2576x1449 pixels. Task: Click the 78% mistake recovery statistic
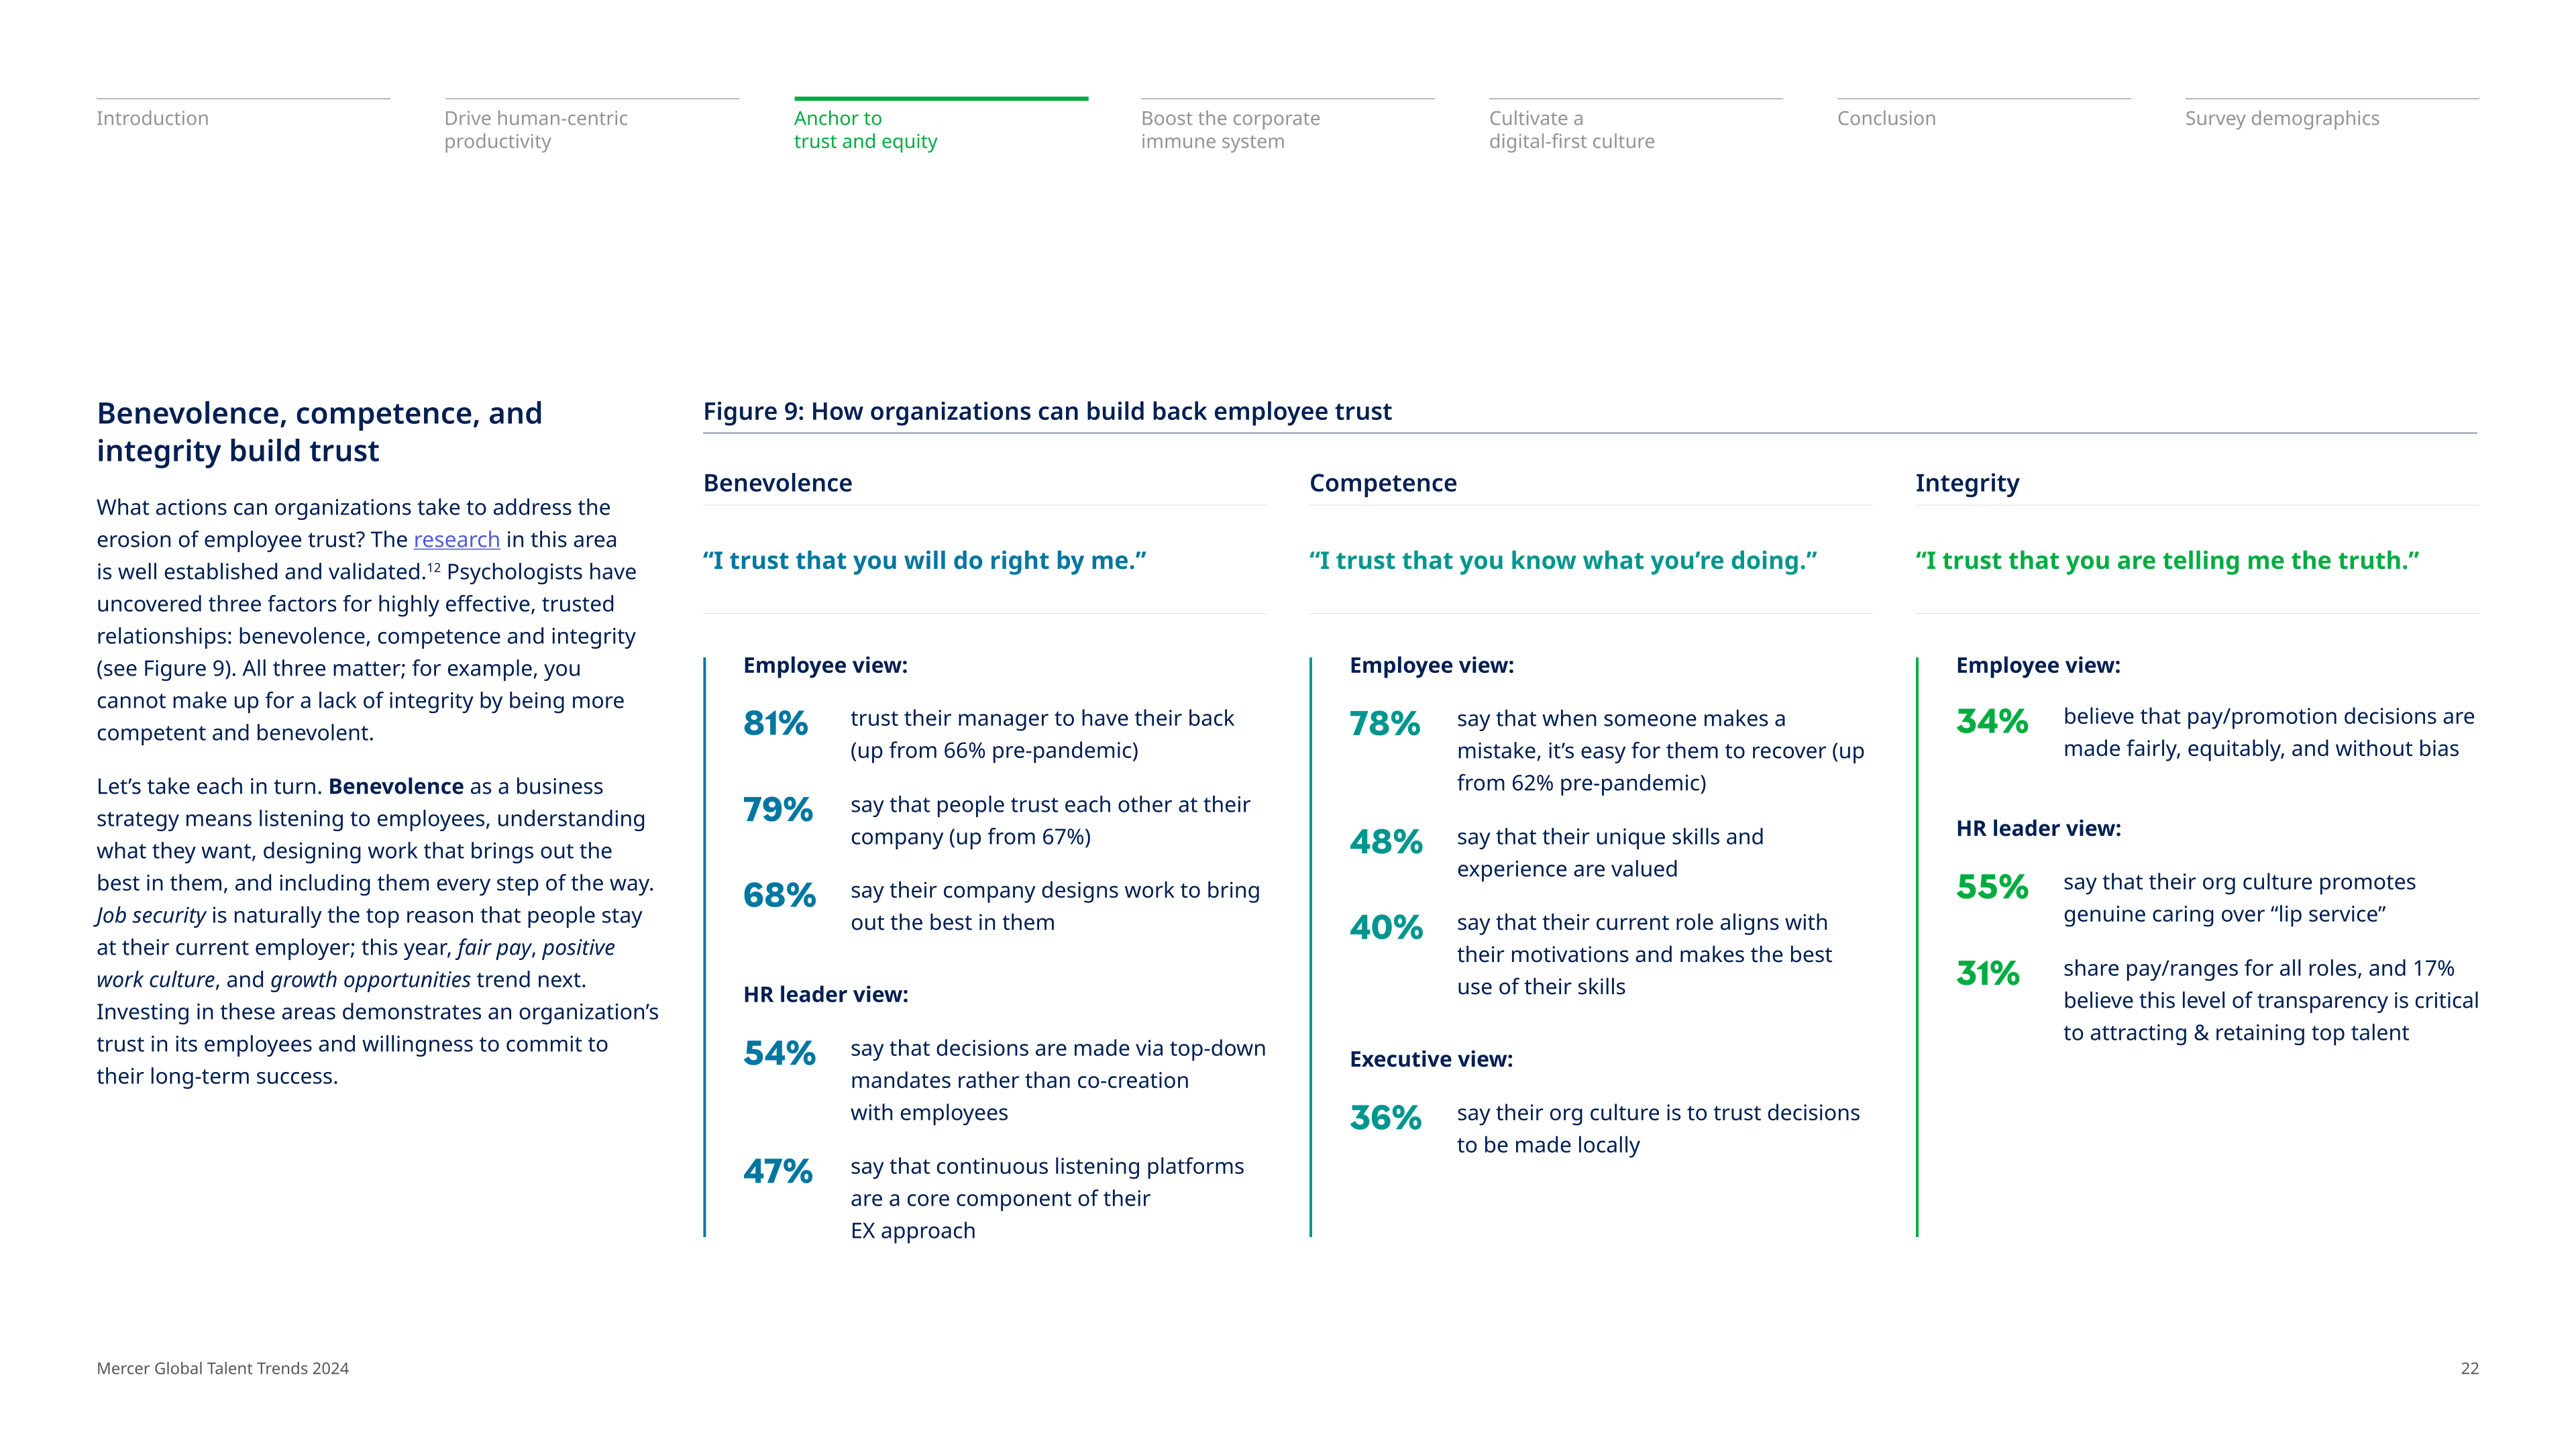1385,723
